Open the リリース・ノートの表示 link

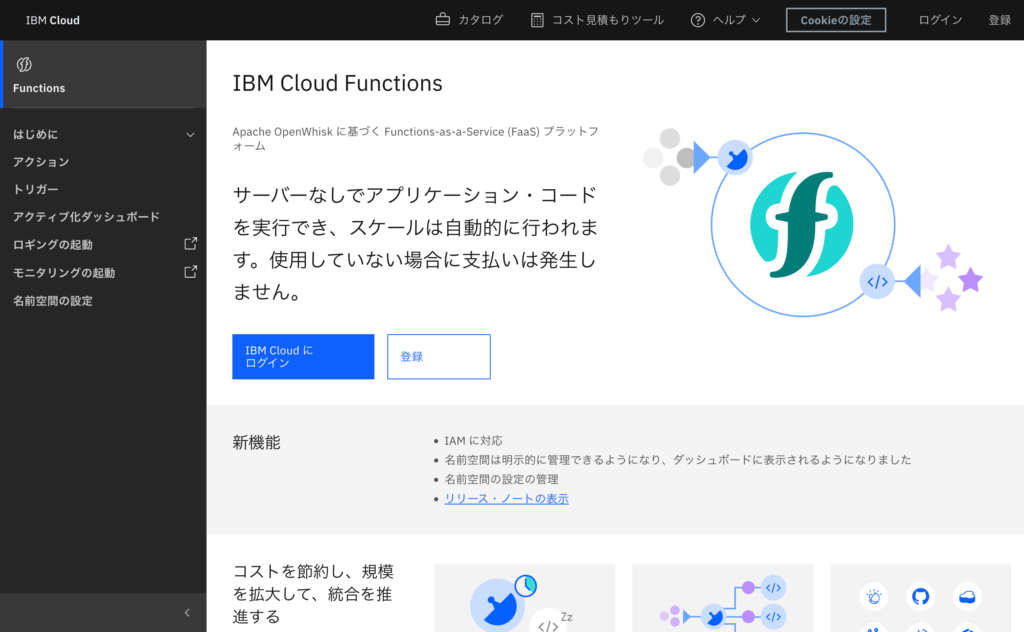click(506, 498)
